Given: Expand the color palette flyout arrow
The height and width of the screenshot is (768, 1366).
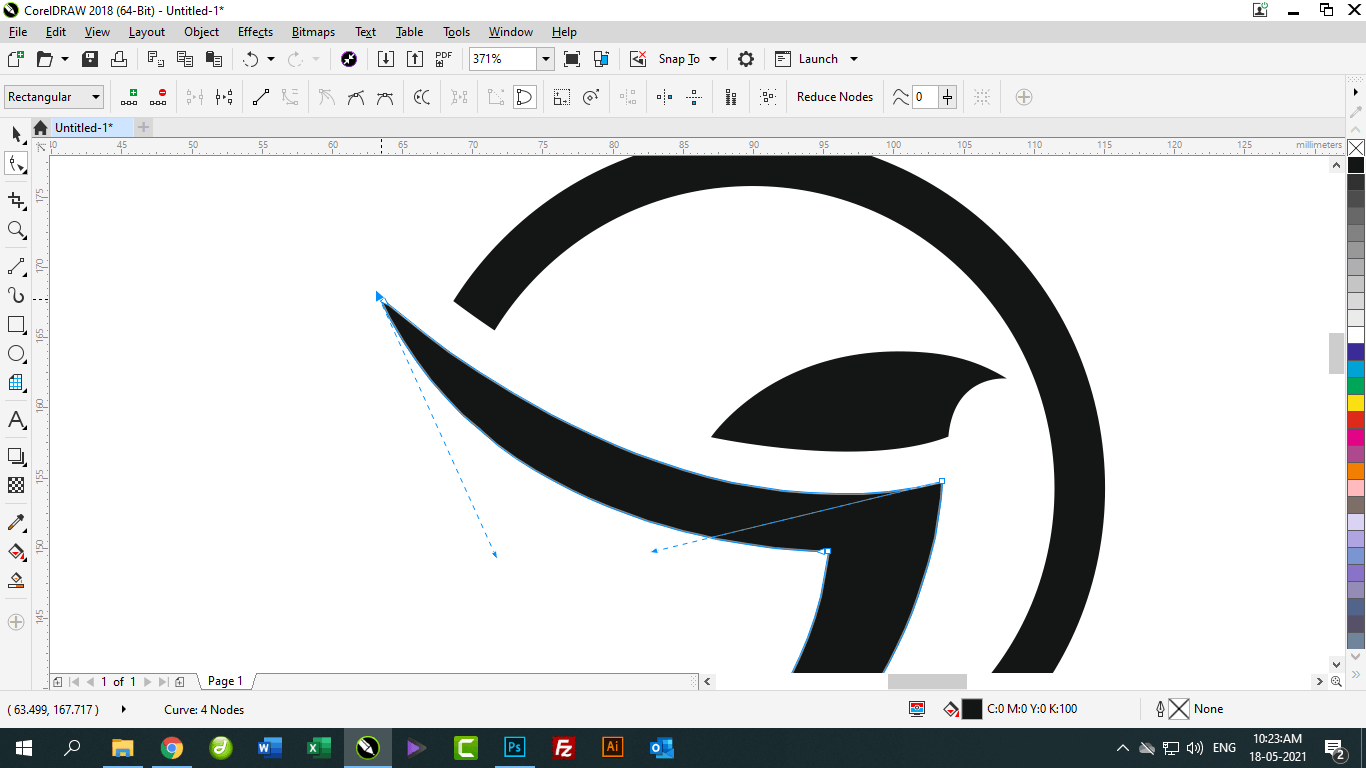Looking at the screenshot, I should (1356, 92).
